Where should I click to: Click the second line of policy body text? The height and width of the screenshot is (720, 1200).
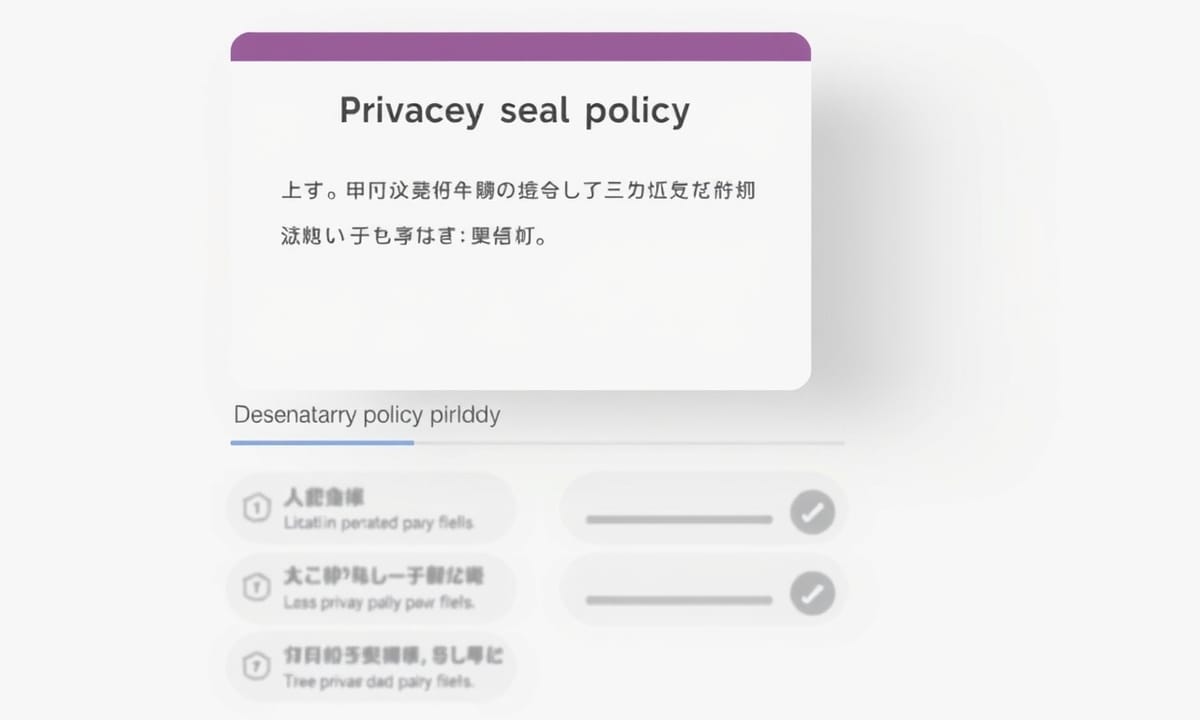[x=414, y=238]
